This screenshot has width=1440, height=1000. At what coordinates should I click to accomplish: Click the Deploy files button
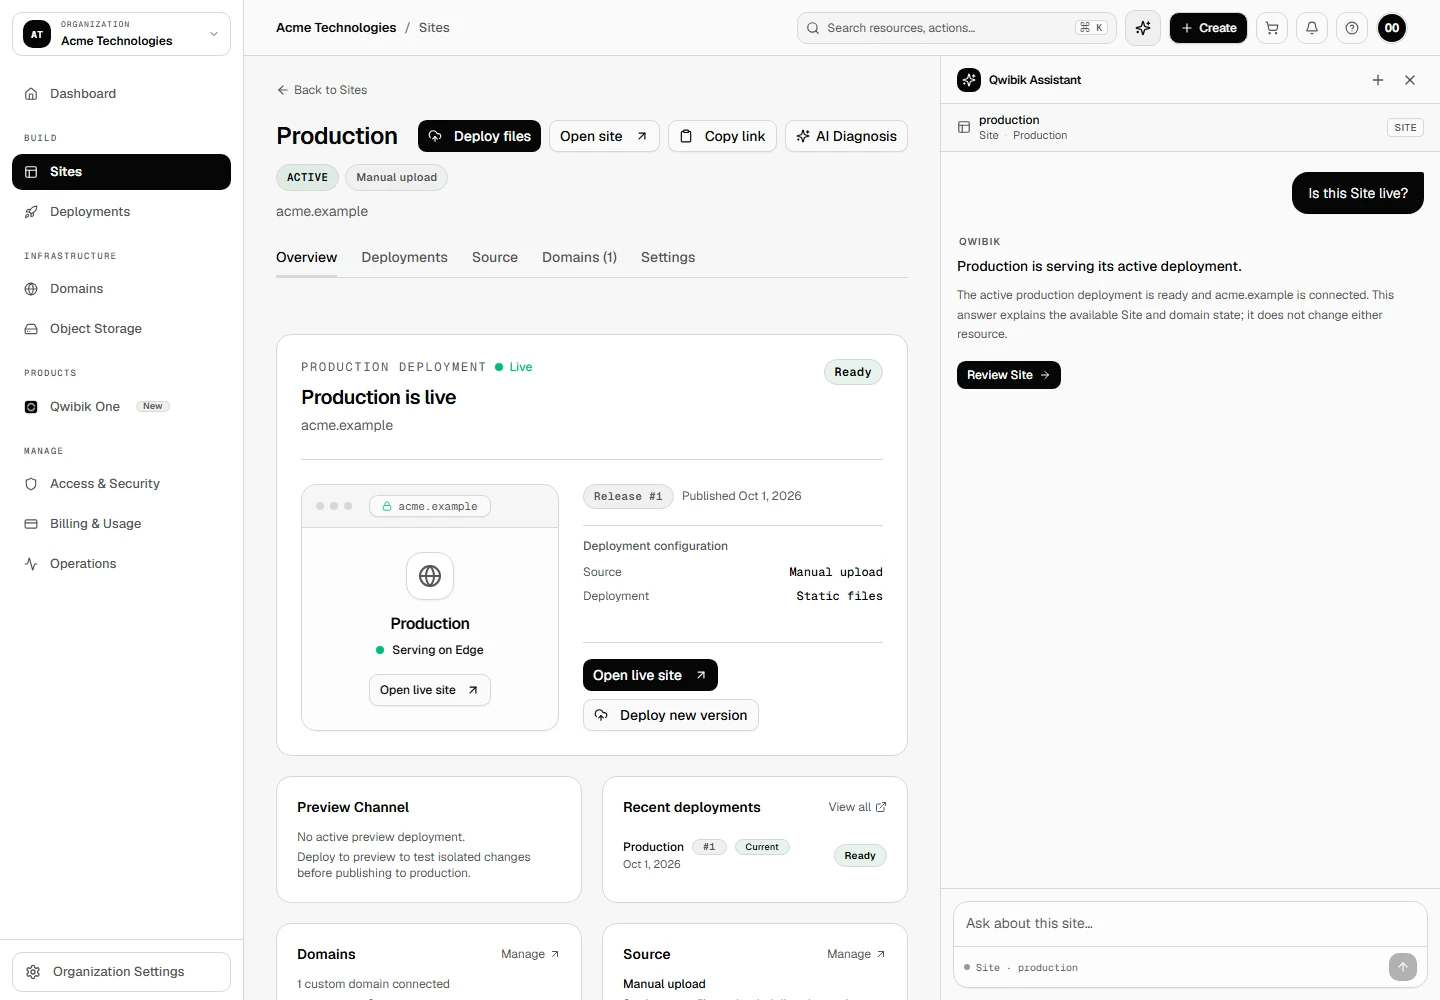(479, 136)
